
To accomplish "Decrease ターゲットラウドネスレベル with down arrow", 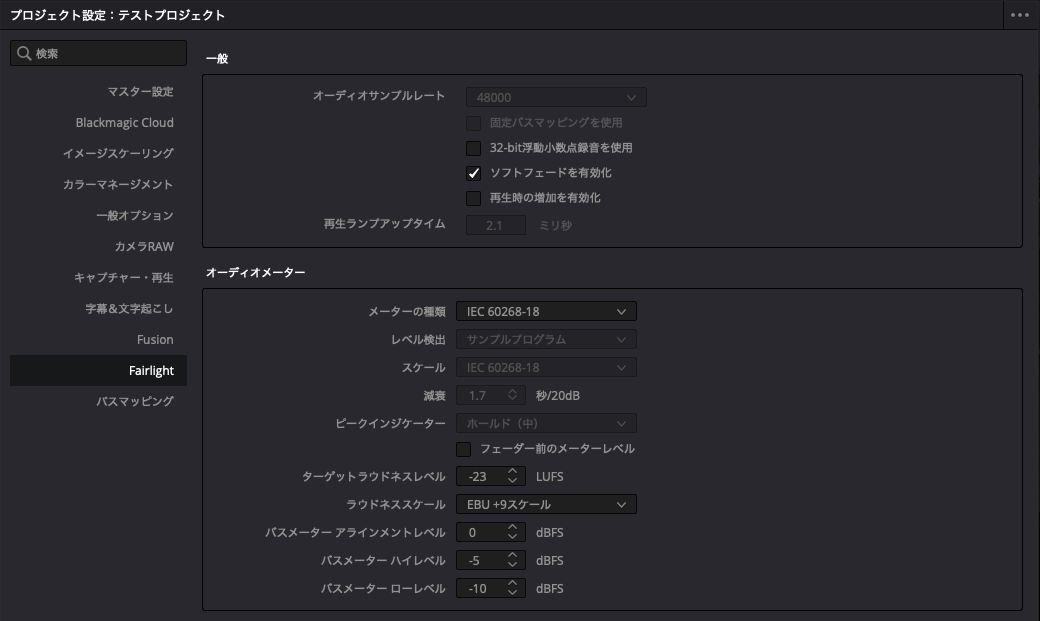I will point(512,480).
